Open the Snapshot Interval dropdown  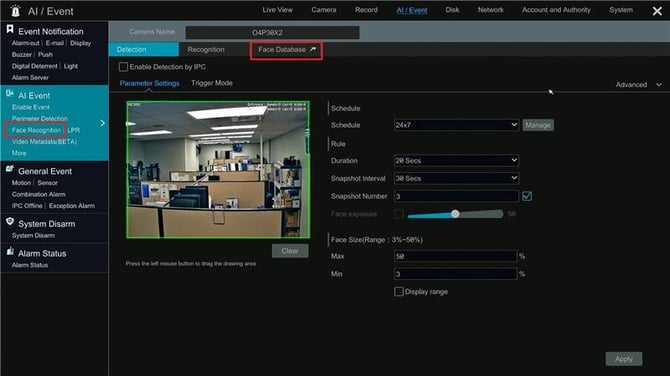(x=456, y=178)
